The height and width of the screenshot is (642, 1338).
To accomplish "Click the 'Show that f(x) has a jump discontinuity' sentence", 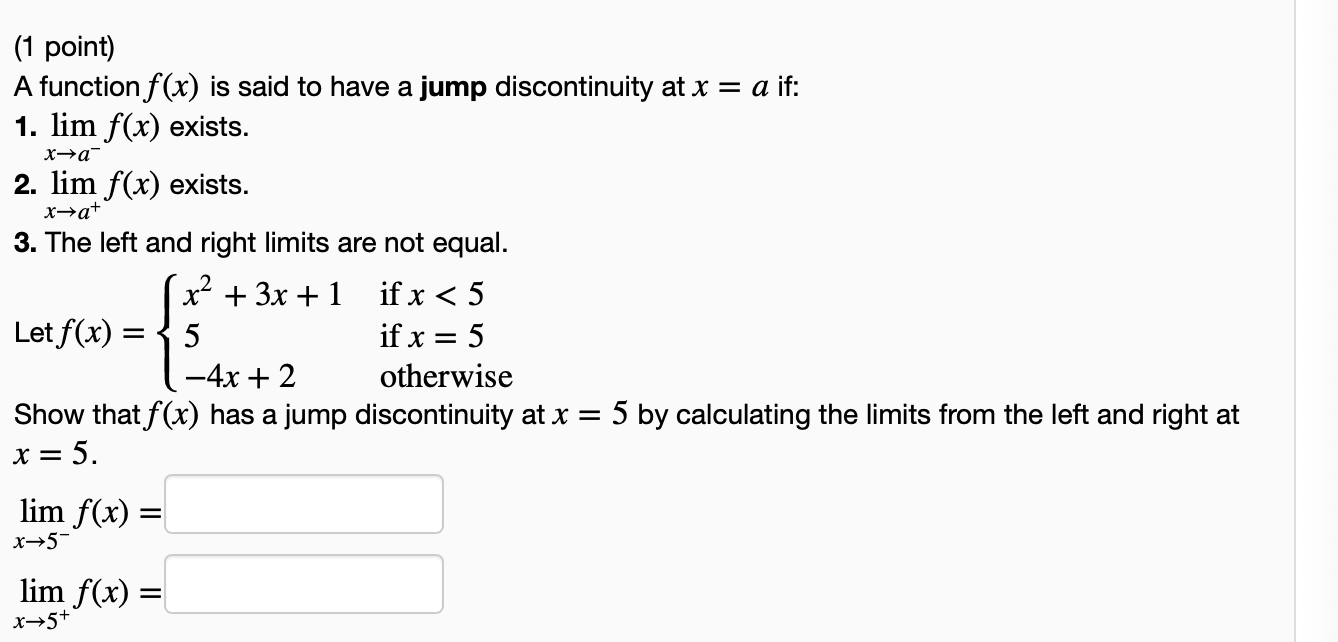I will click(626, 414).
